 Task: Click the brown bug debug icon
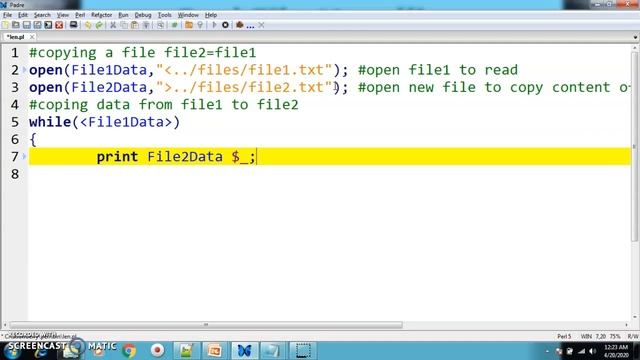pos(240,25)
